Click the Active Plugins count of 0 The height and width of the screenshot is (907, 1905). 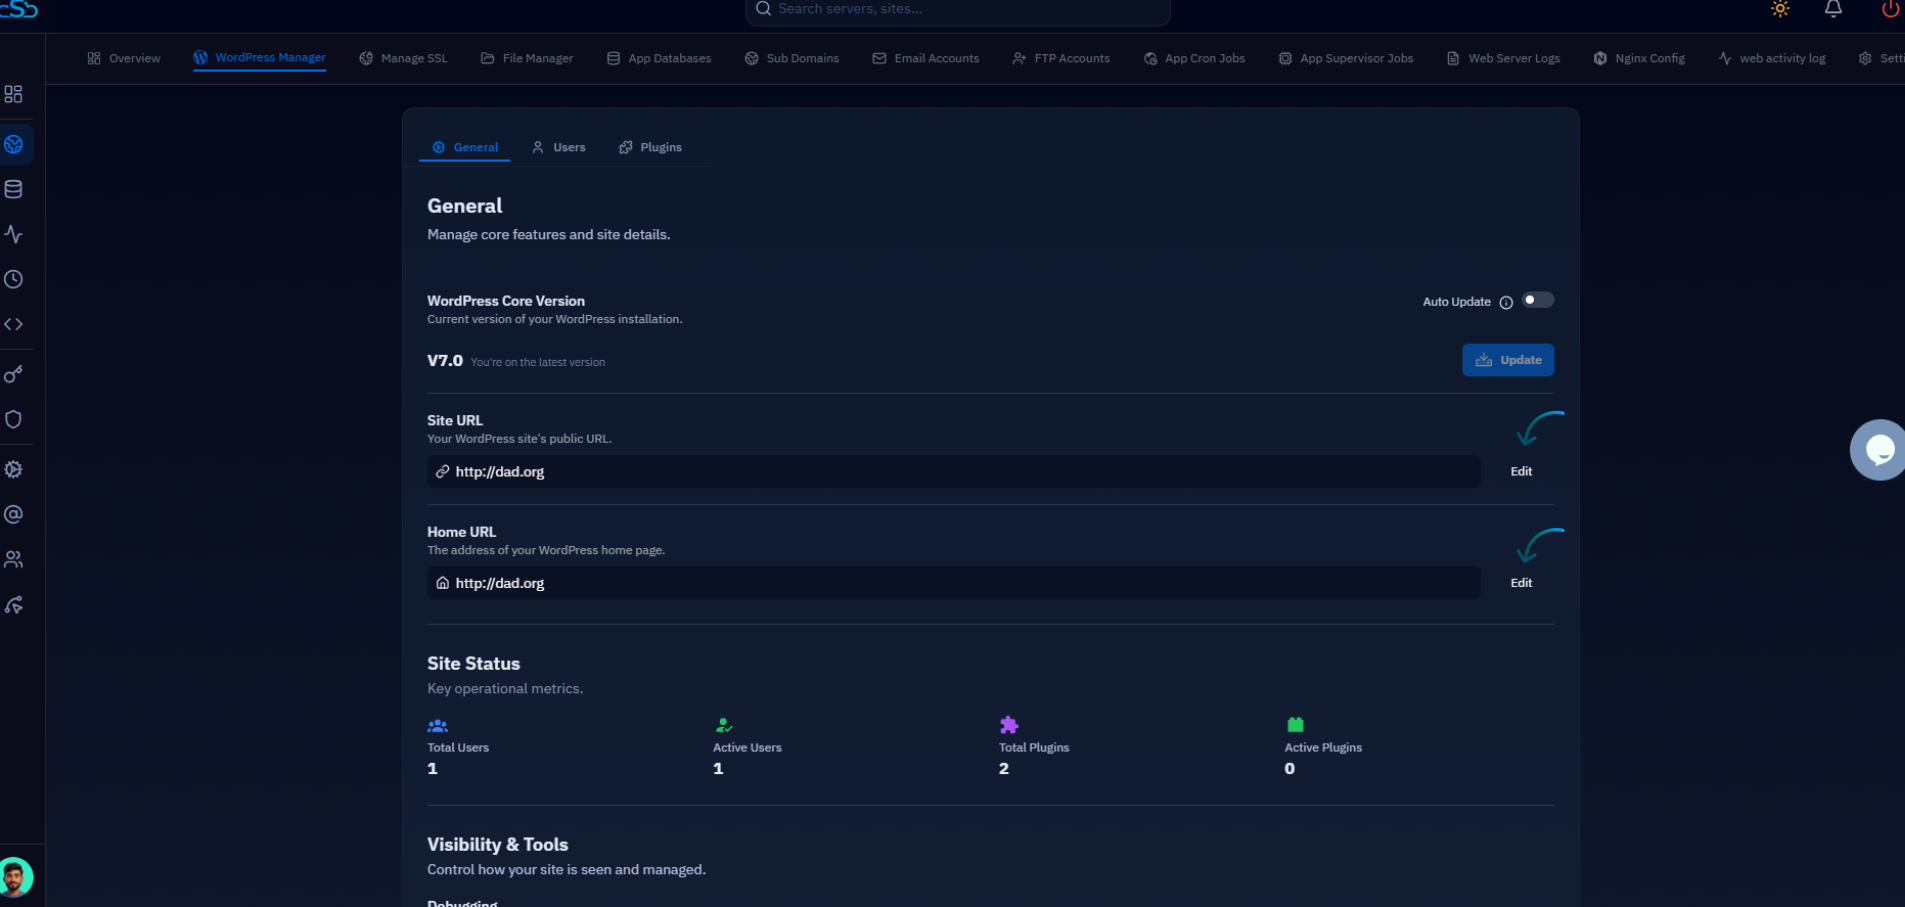click(1290, 768)
